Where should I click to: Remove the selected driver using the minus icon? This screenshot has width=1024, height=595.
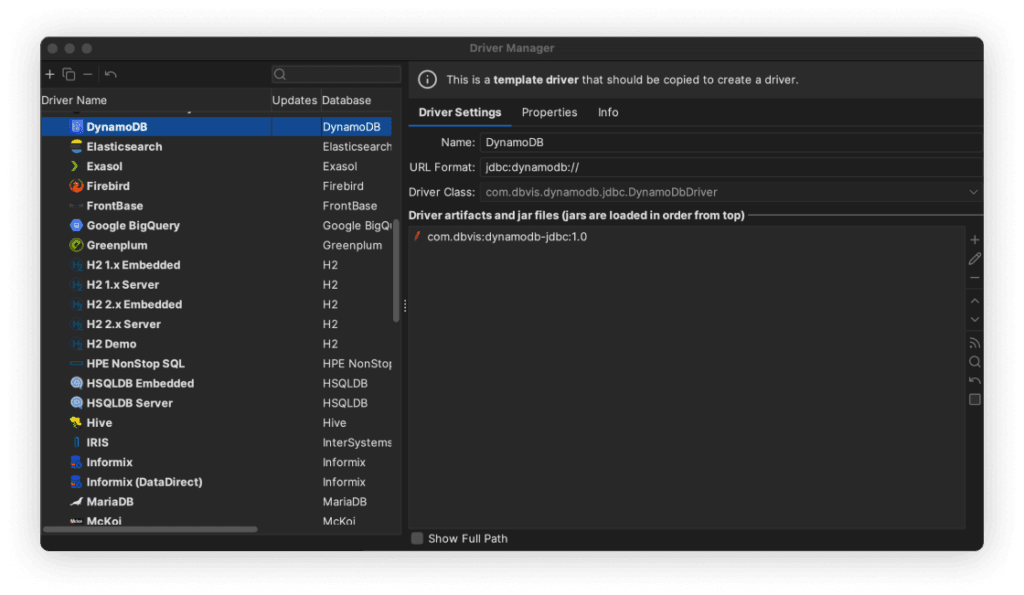click(x=88, y=74)
